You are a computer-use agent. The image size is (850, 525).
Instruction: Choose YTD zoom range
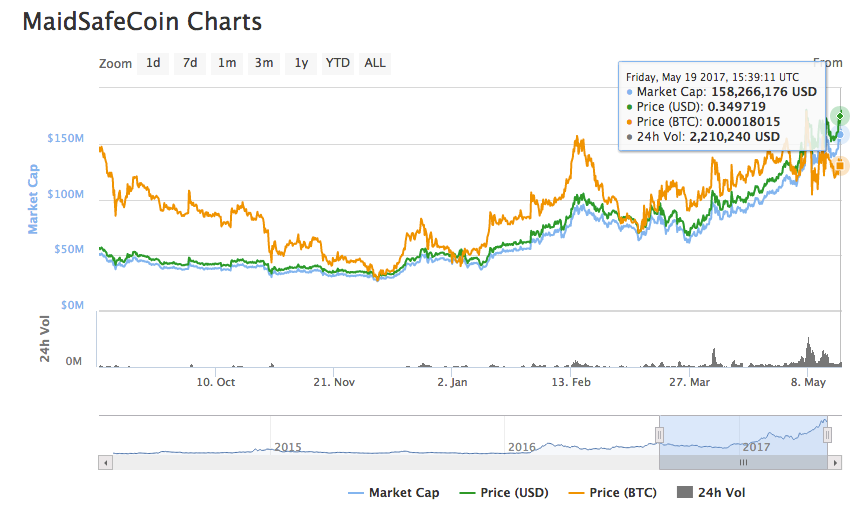tap(338, 63)
